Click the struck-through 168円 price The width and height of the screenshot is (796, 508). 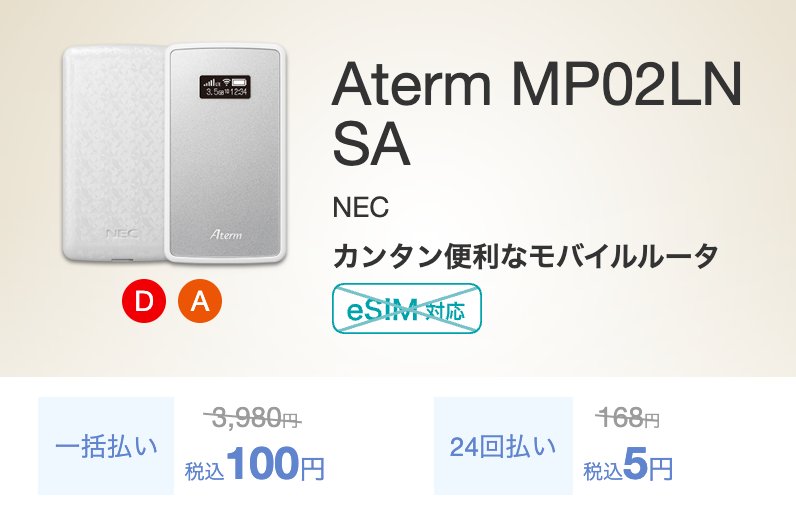627,420
